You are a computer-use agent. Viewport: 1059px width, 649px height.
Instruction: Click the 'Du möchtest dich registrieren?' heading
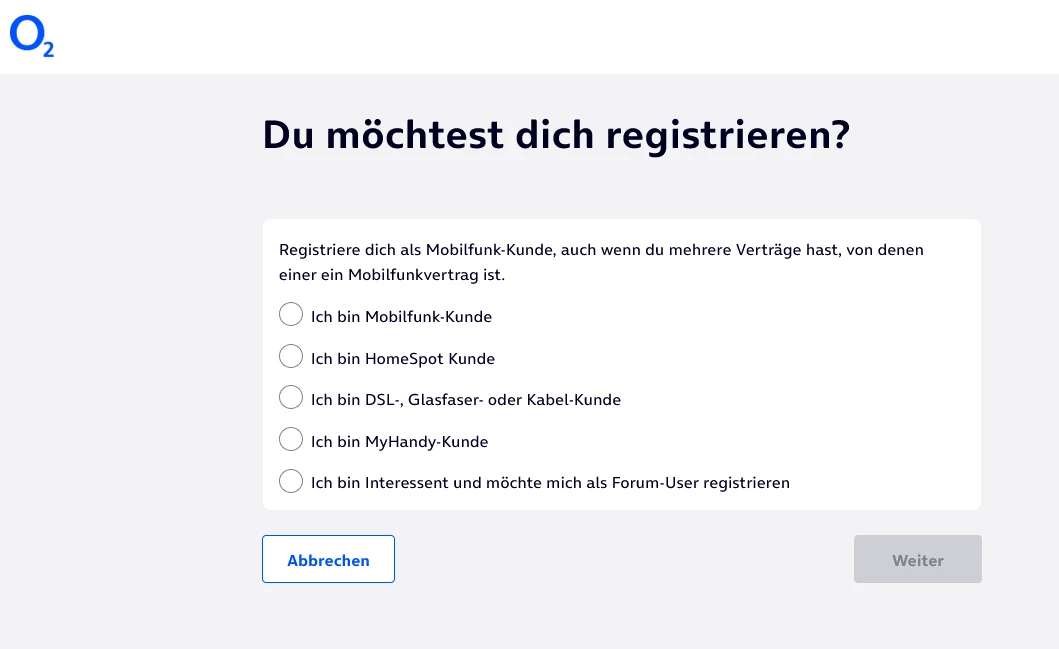click(556, 136)
